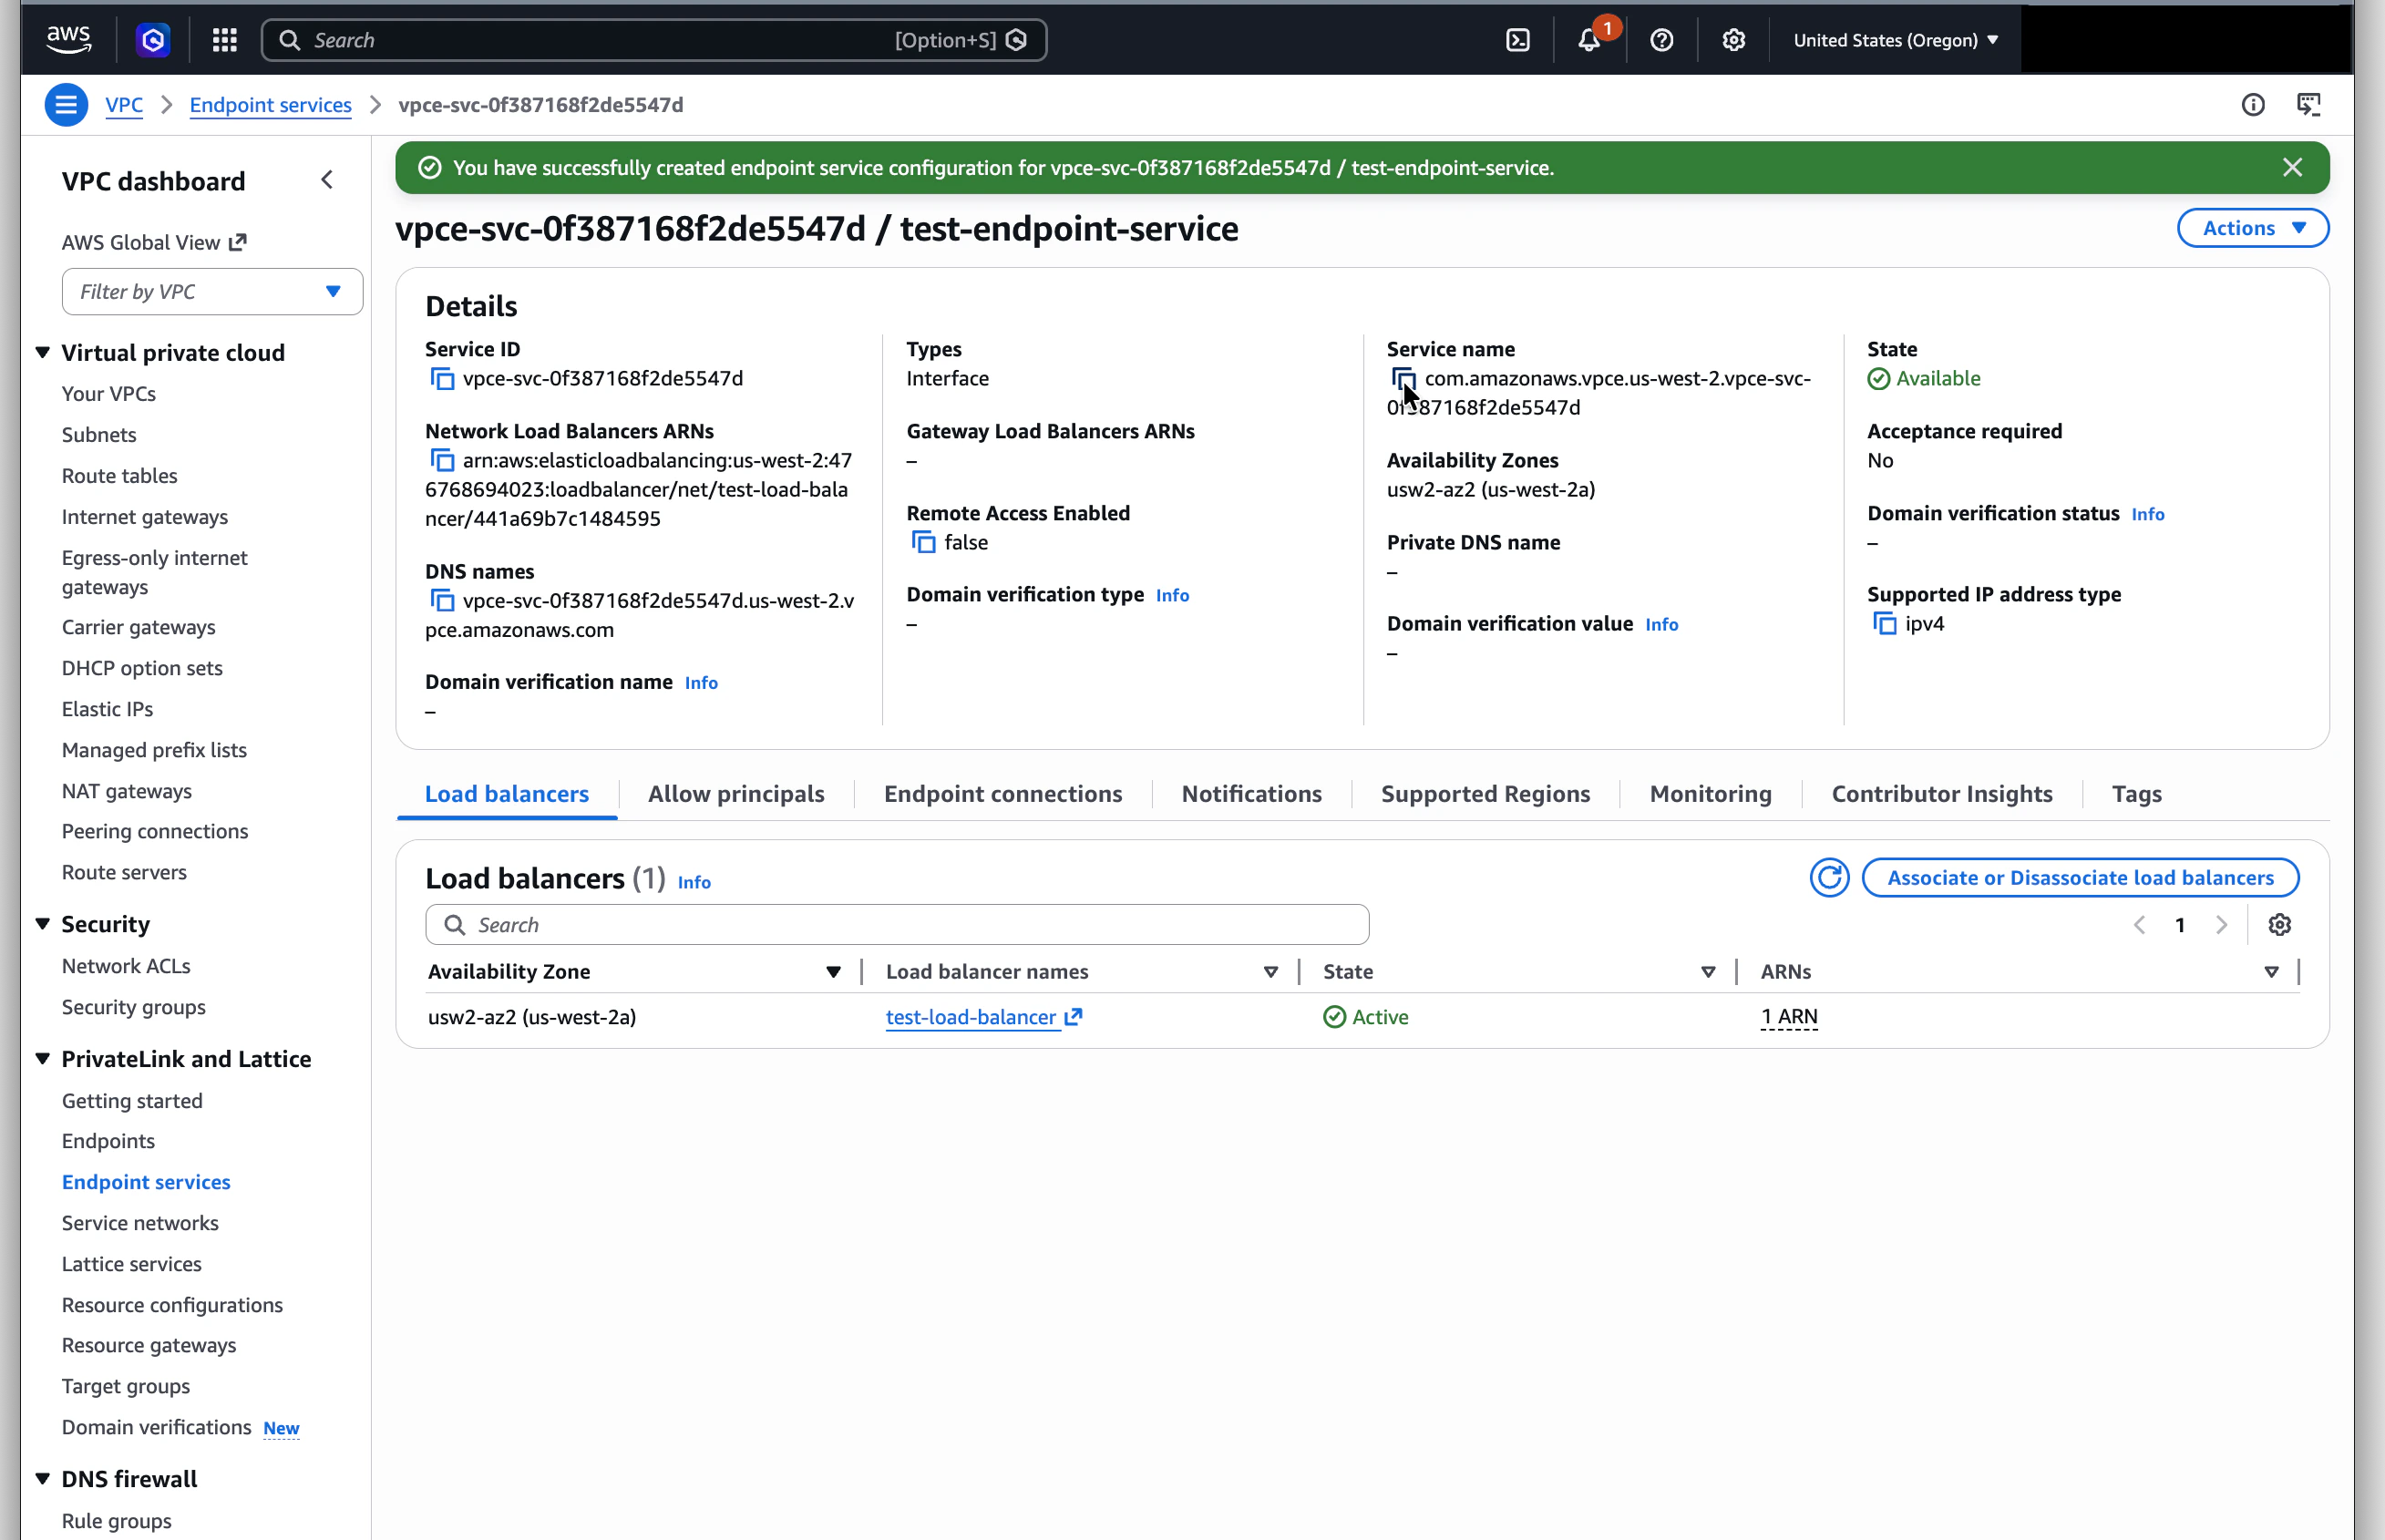Open the Allow principals tab

coord(736,793)
